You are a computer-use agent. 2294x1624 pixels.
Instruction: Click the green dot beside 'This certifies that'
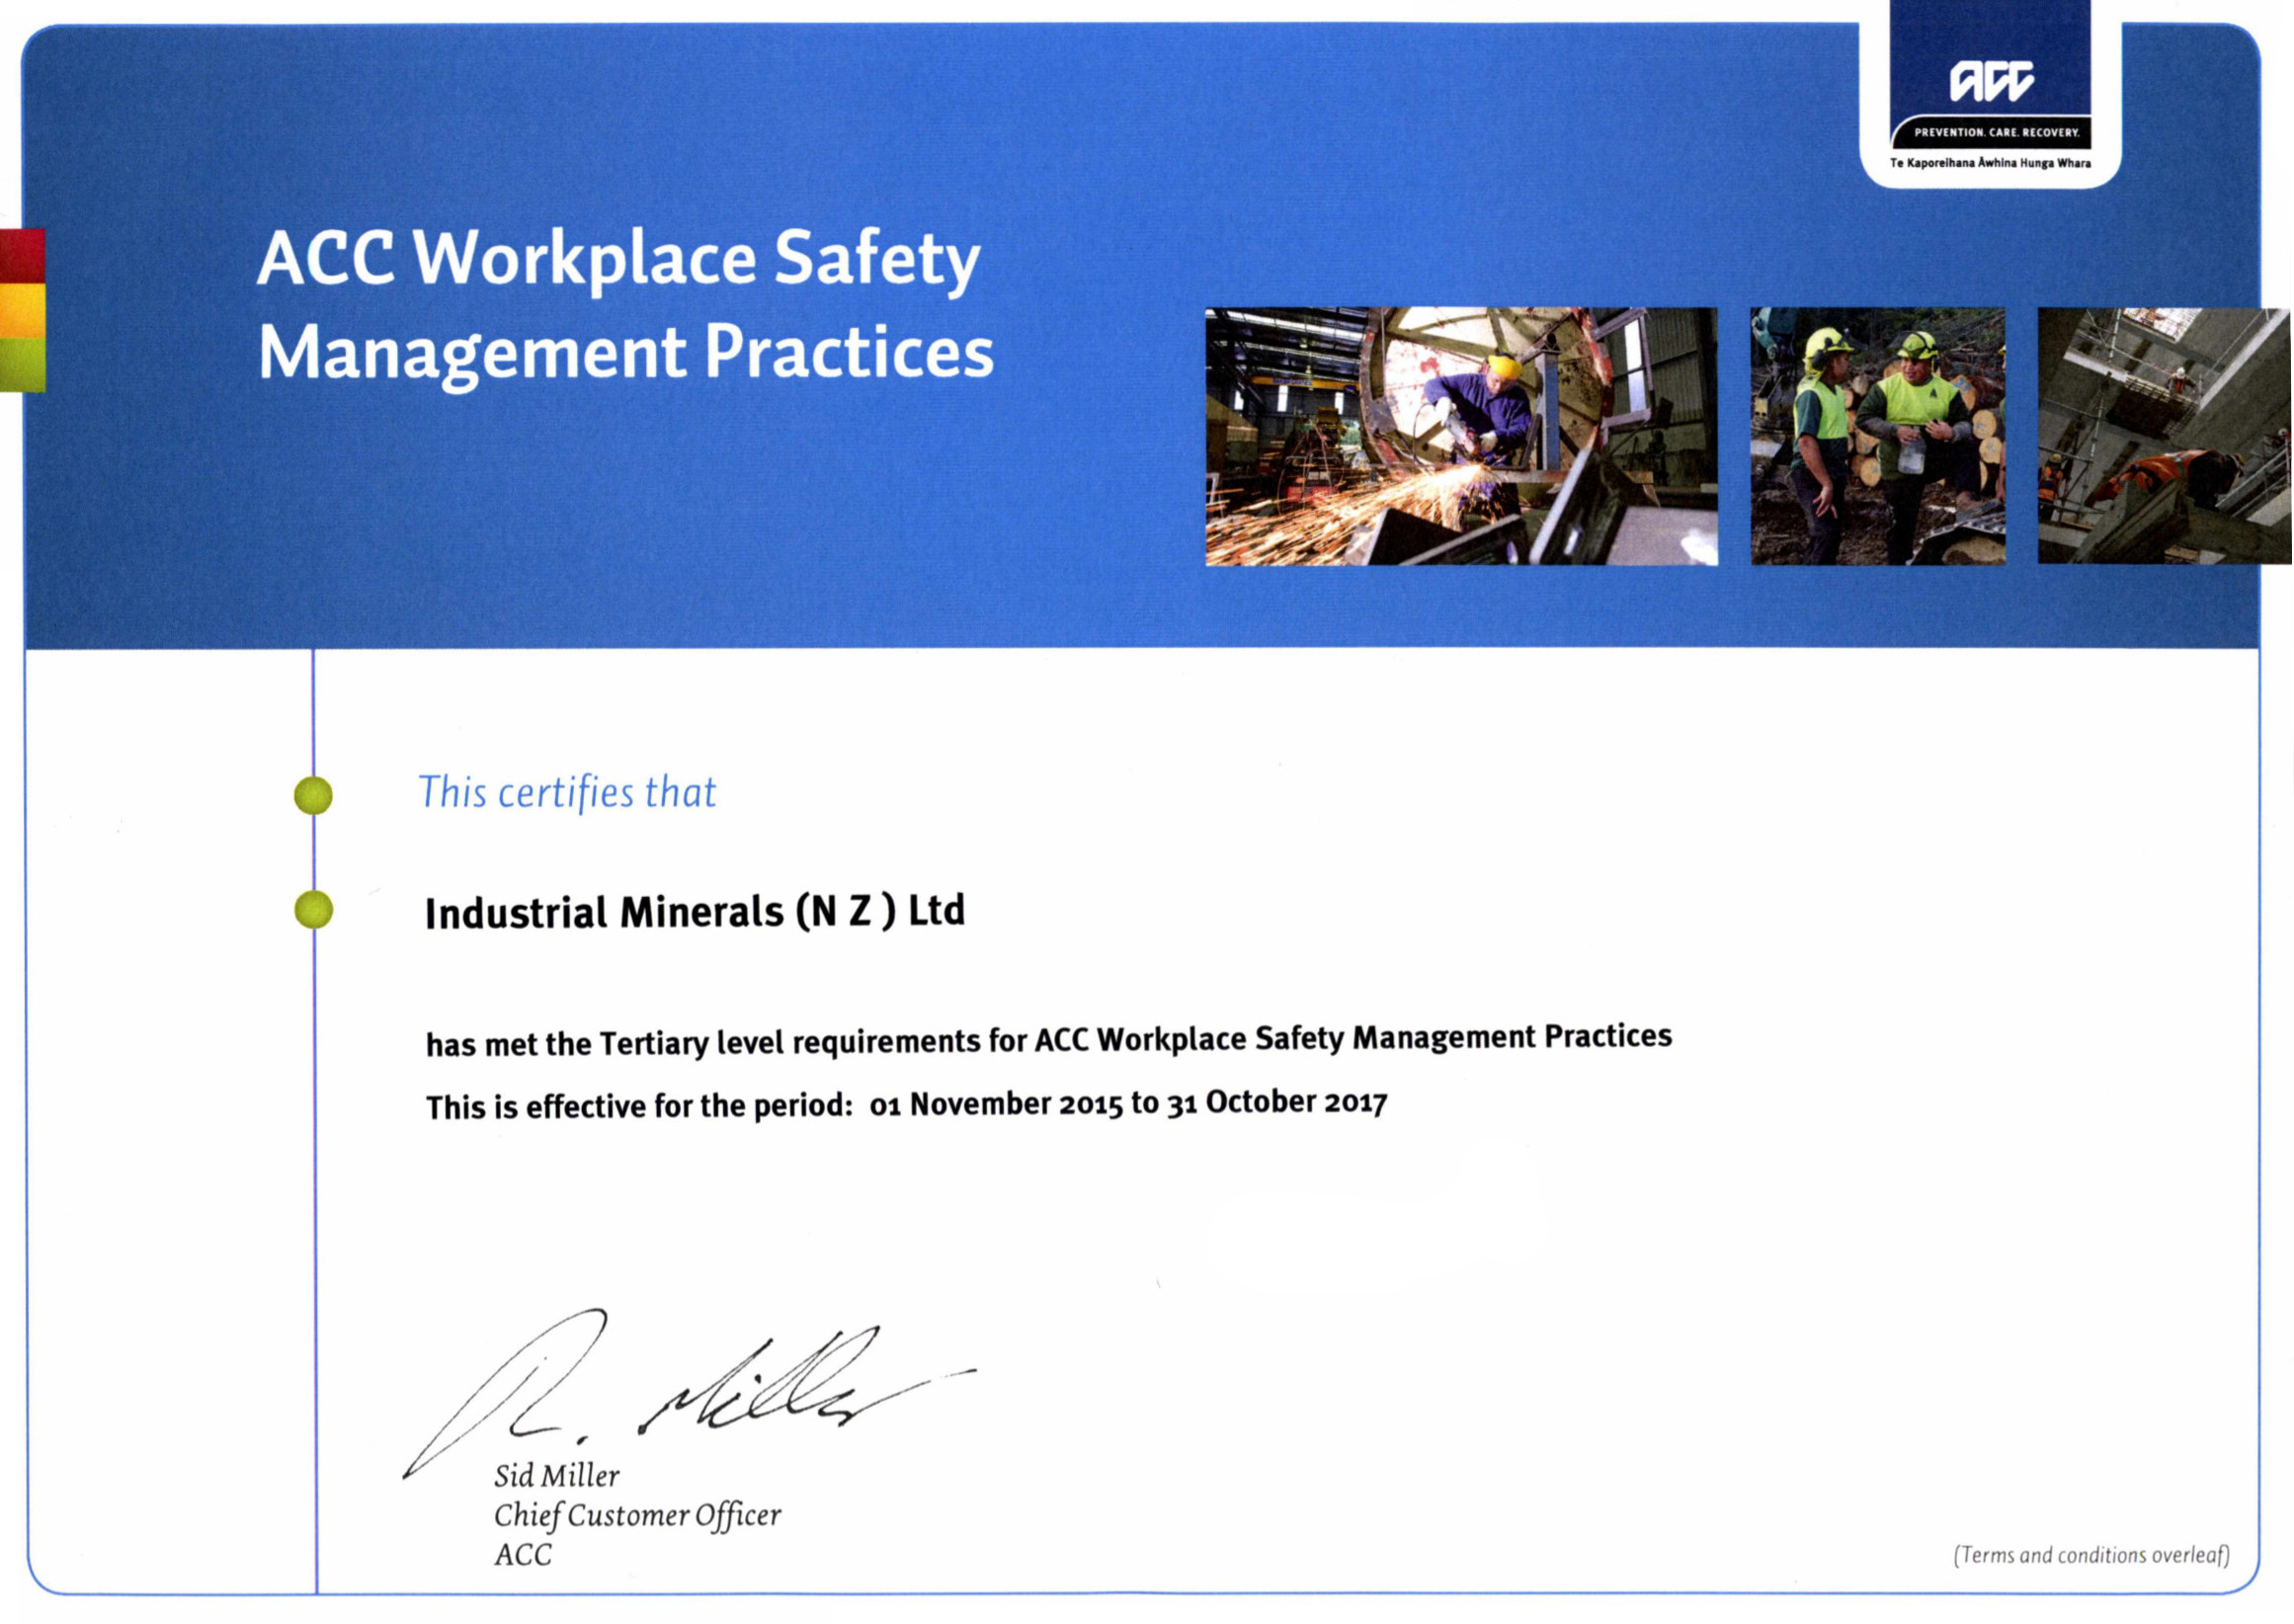pyautogui.click(x=313, y=795)
